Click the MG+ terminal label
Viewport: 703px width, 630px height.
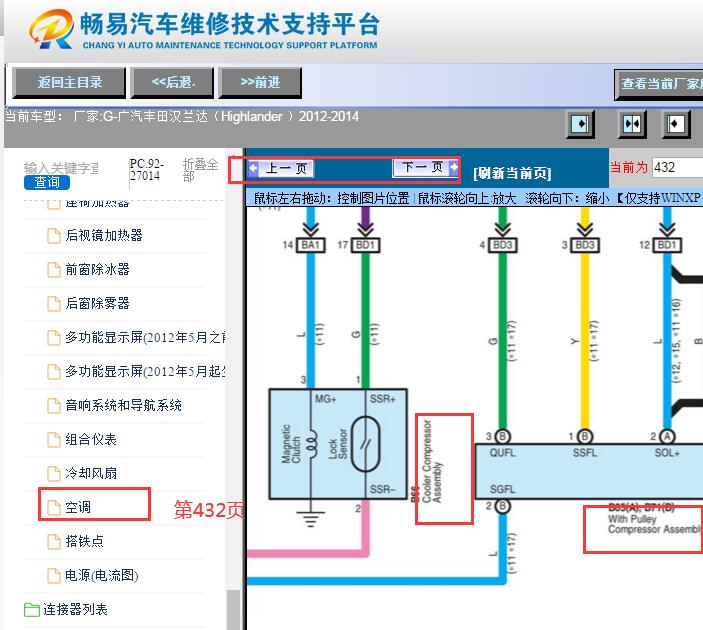325,399
